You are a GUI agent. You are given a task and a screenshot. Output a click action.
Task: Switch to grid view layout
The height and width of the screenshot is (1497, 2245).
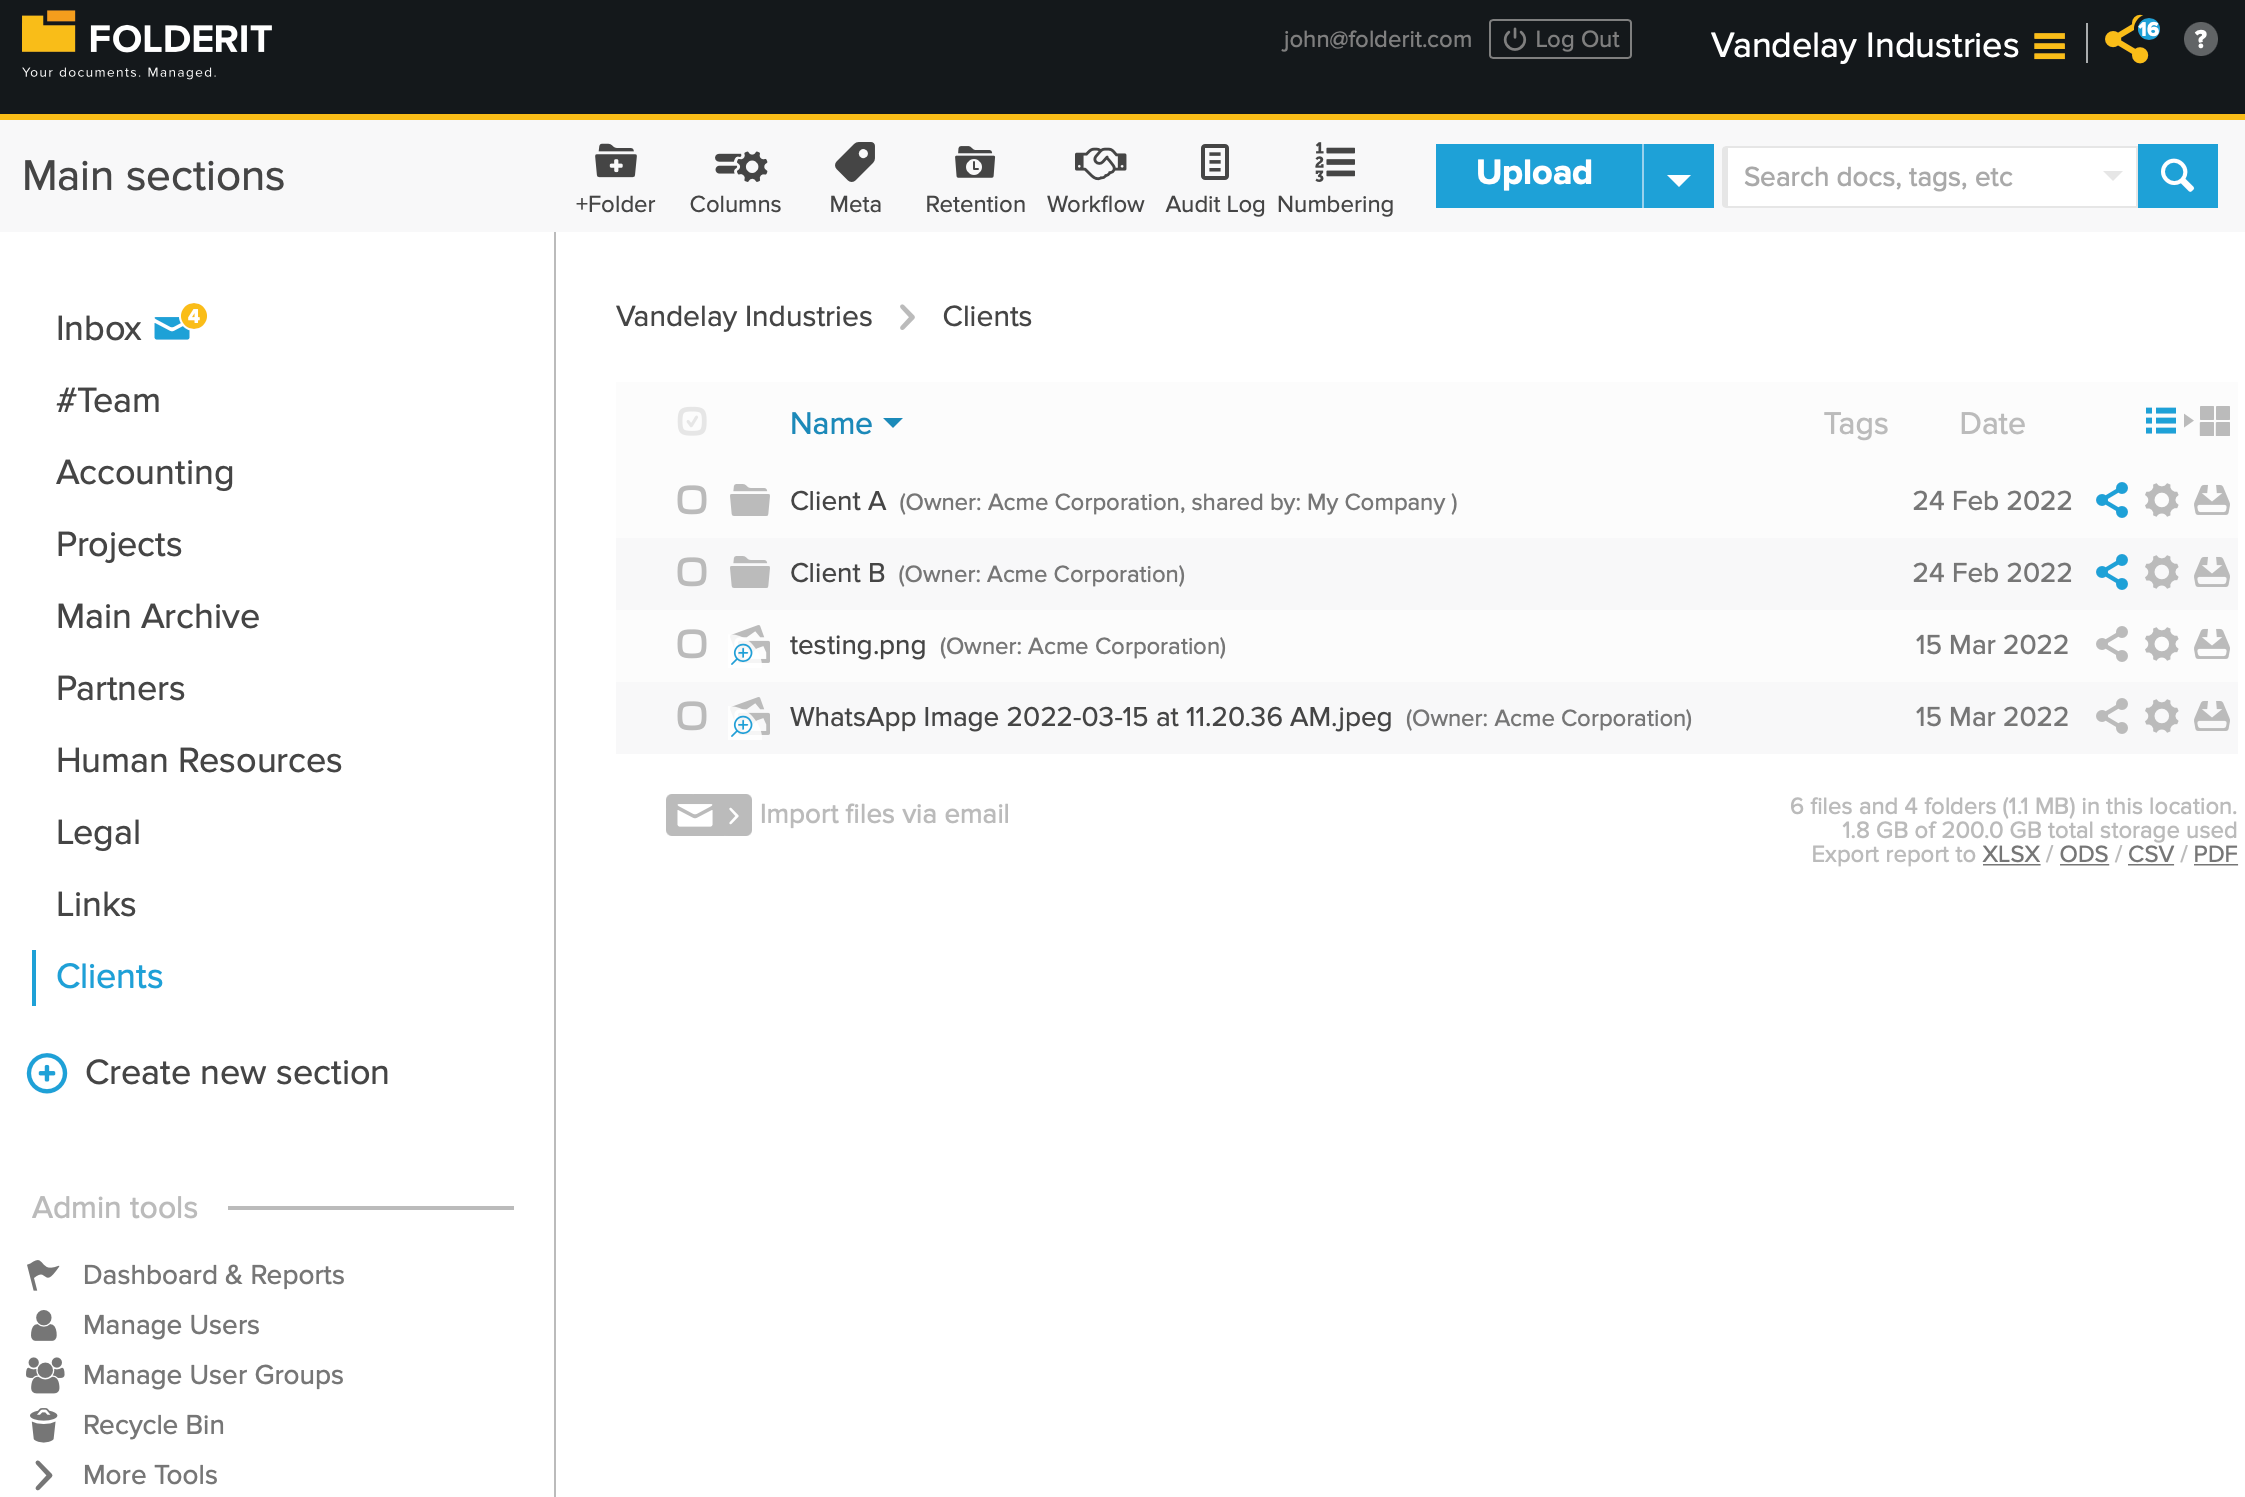coord(2215,421)
